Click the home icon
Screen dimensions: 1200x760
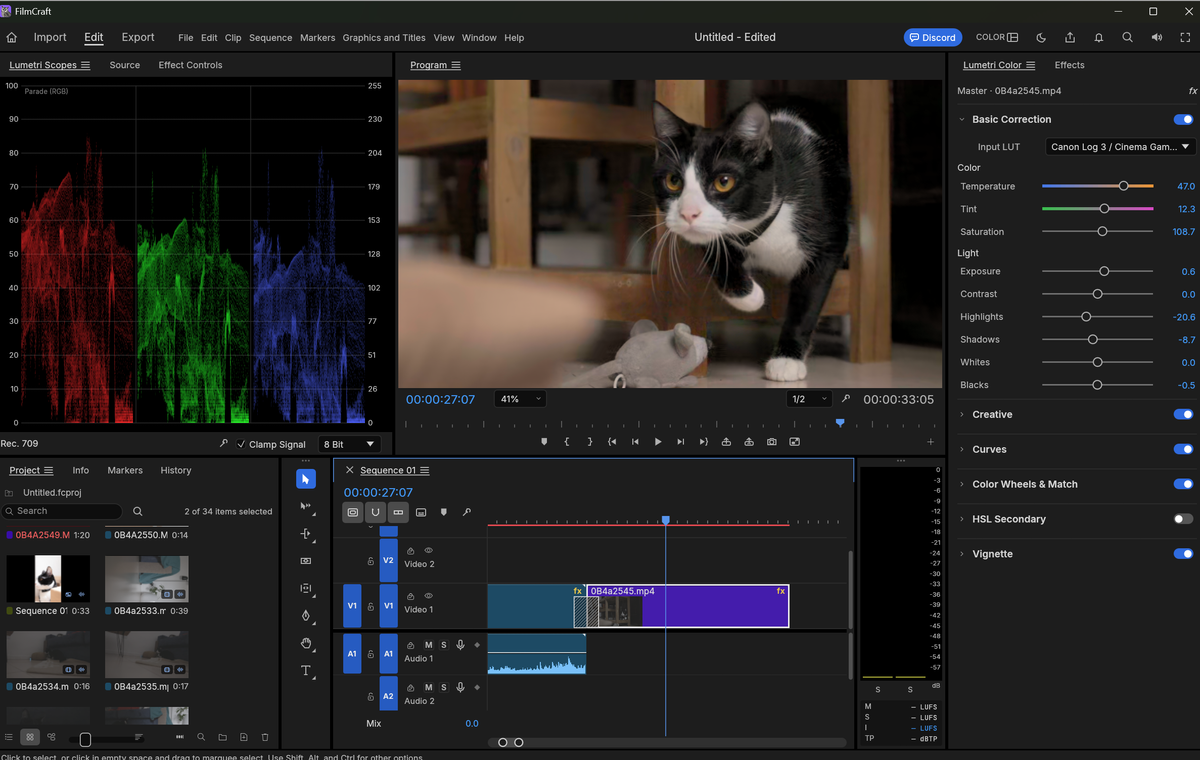pos(12,37)
